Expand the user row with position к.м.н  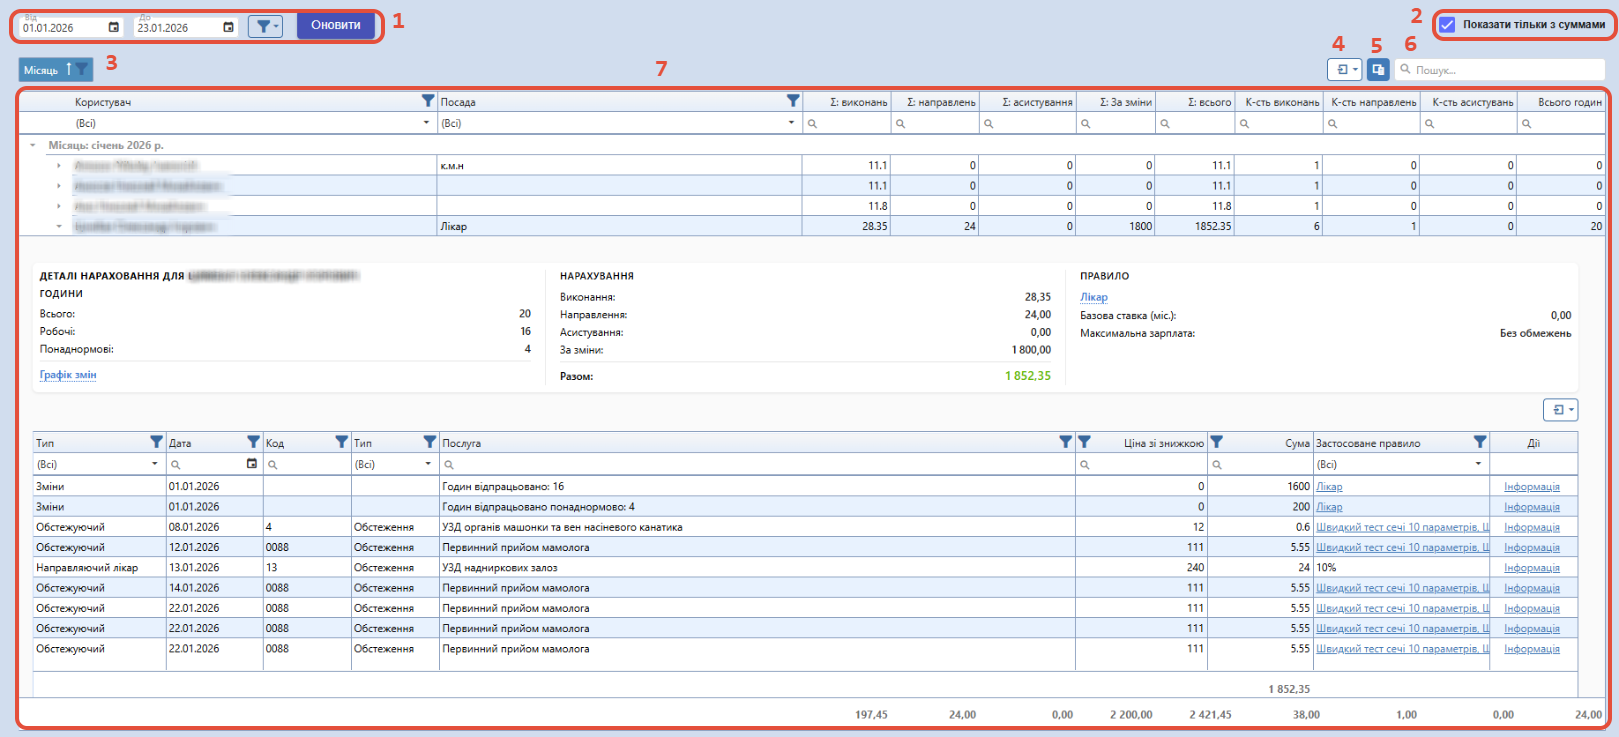(59, 166)
